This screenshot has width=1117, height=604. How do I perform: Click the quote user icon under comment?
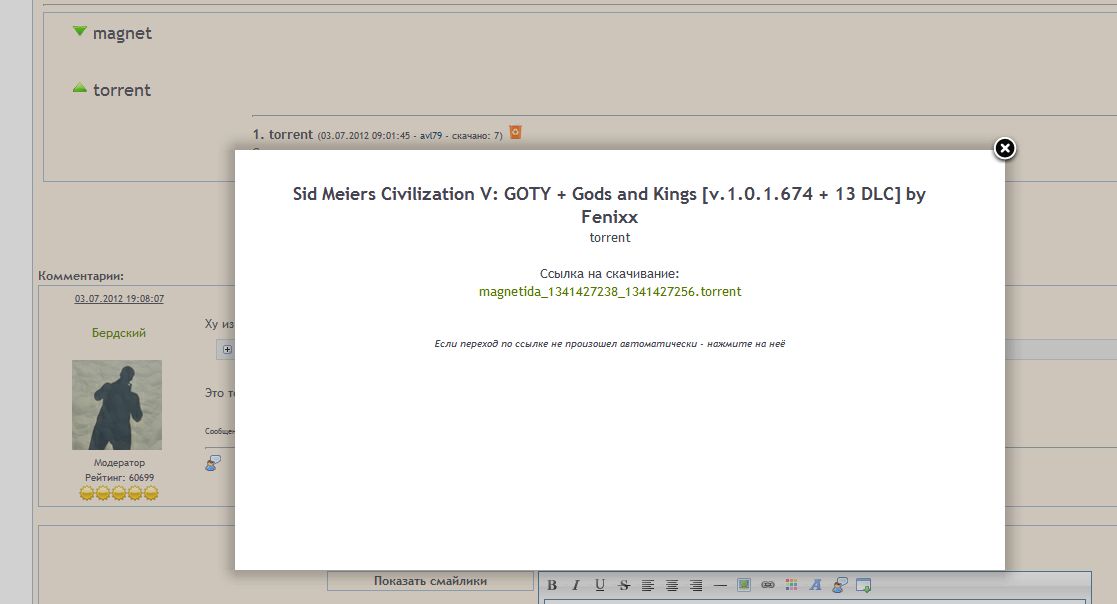tap(213, 463)
